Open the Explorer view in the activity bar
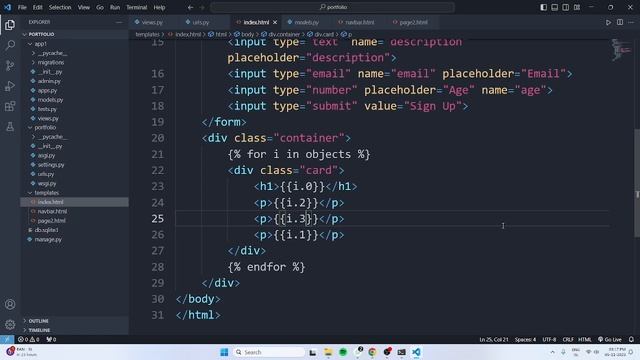640x360 pixels. click(10, 25)
